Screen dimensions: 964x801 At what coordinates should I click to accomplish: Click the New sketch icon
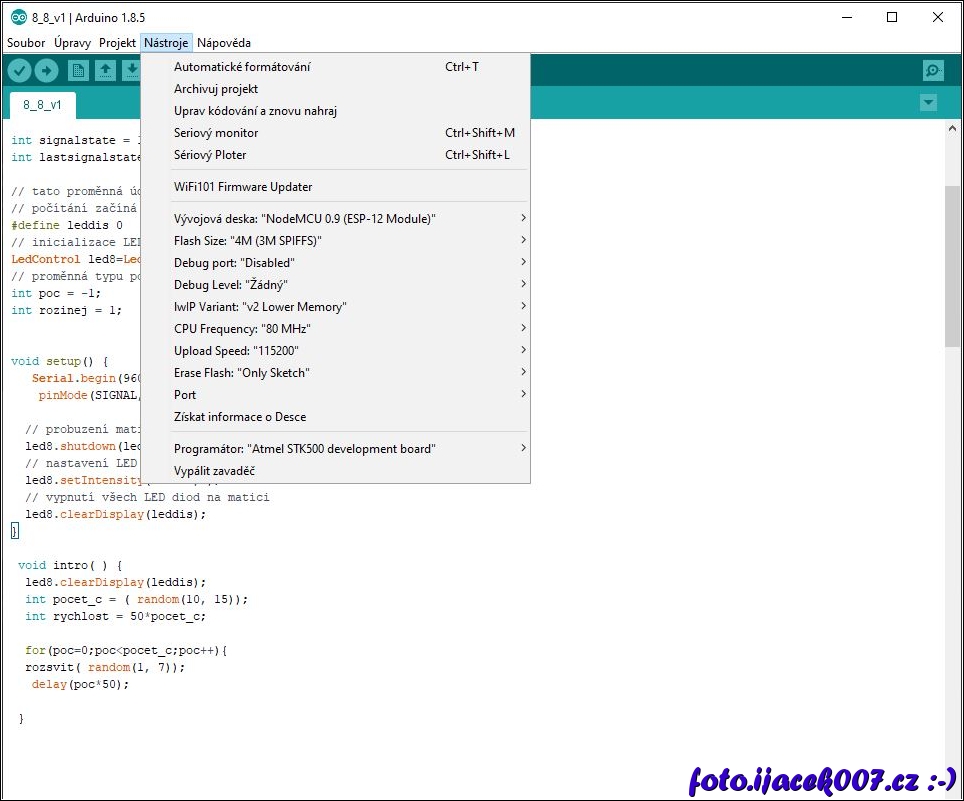coord(78,70)
